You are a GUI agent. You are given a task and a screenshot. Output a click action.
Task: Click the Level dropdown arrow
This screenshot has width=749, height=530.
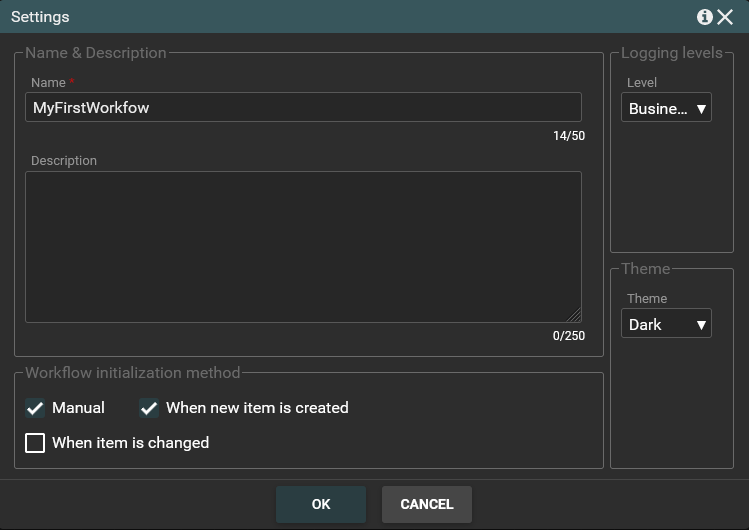point(701,108)
